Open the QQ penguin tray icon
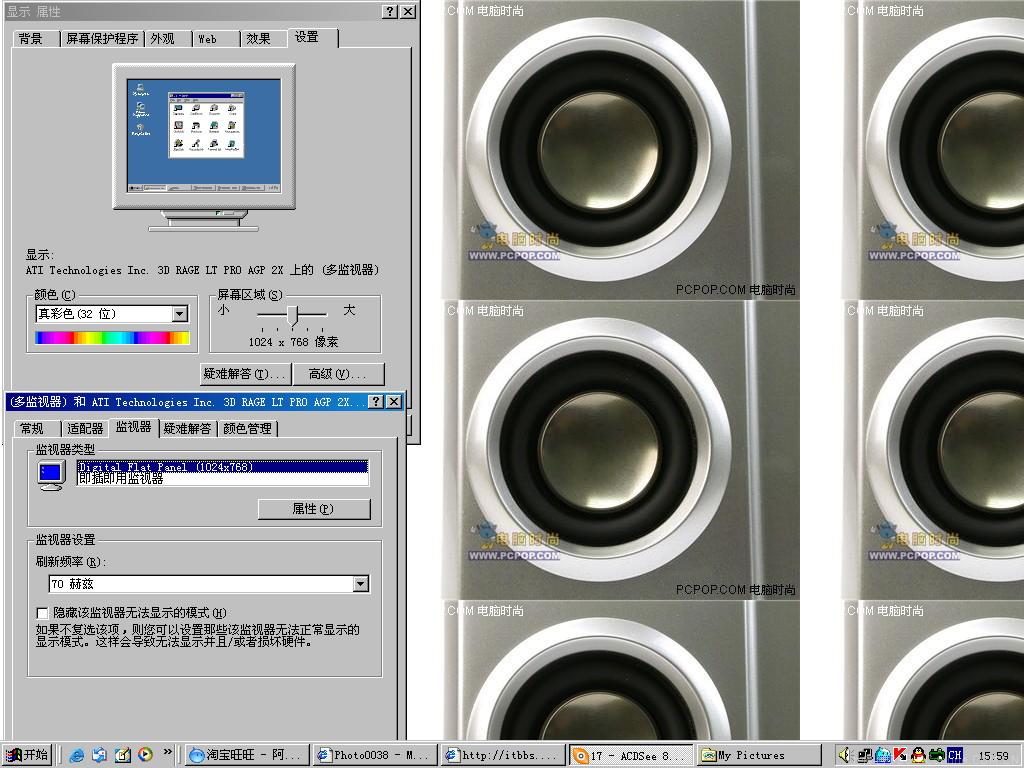1024x768 pixels. pos(918,755)
